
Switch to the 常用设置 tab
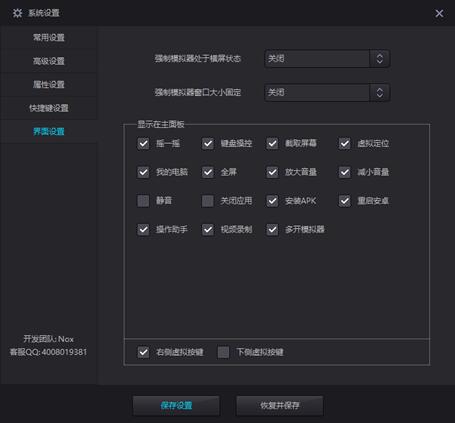point(49,38)
